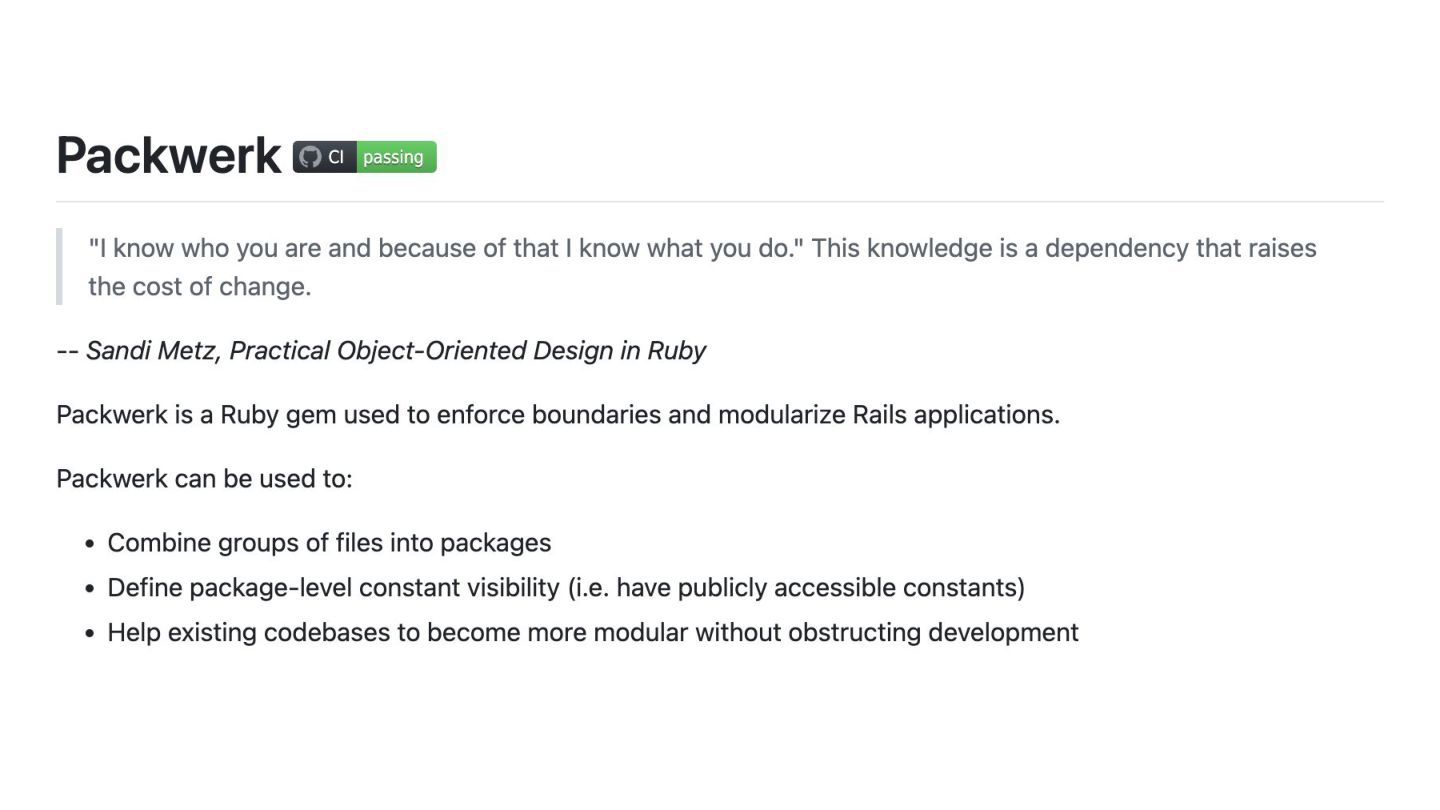The width and height of the screenshot is (1440, 810).
Task: Click the bullet "Define package-level constant visibility"
Action: tap(566, 588)
